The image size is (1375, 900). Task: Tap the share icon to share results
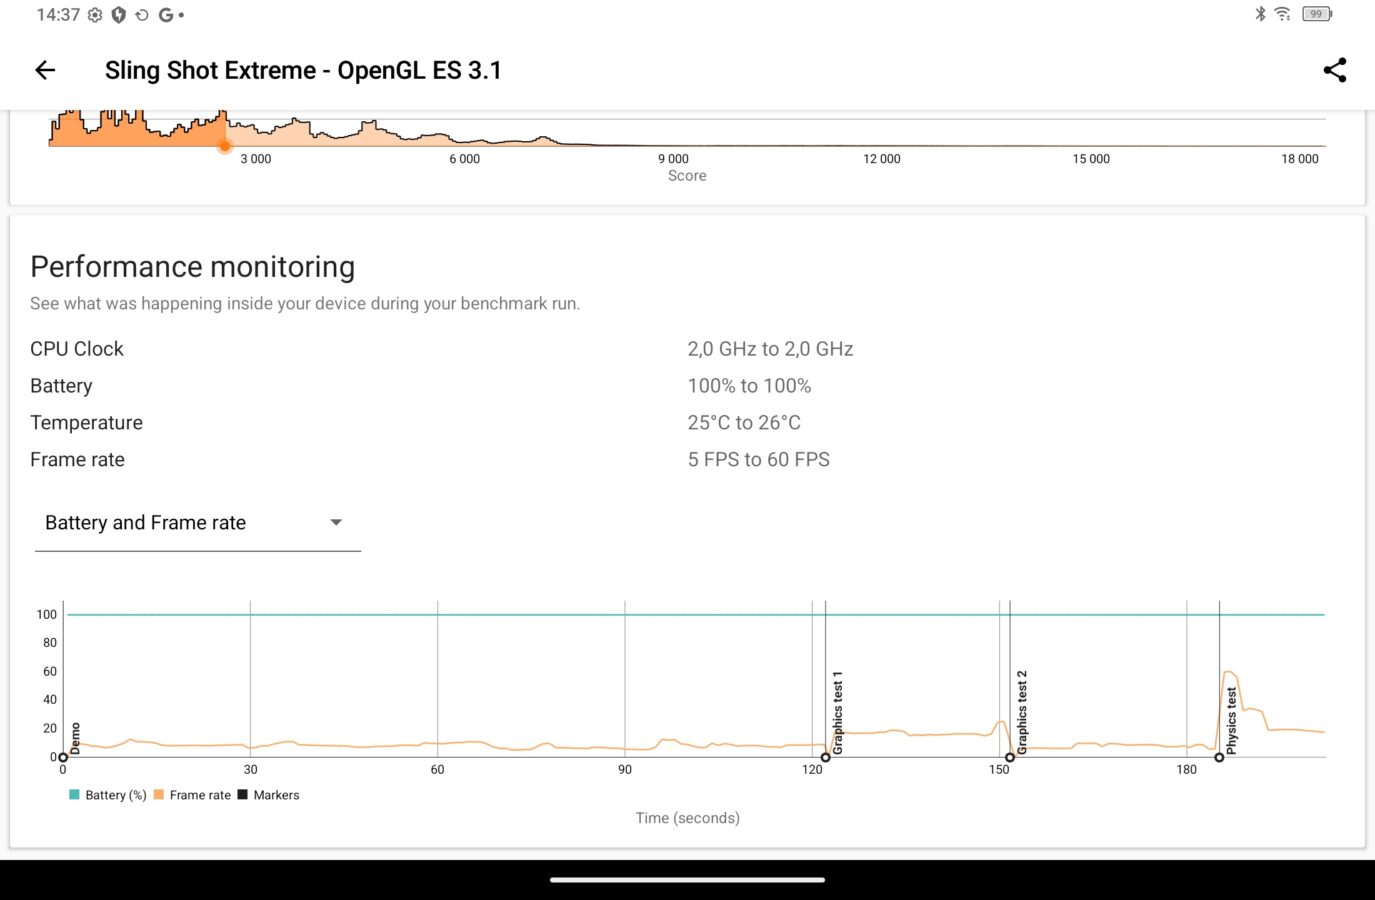click(x=1334, y=70)
